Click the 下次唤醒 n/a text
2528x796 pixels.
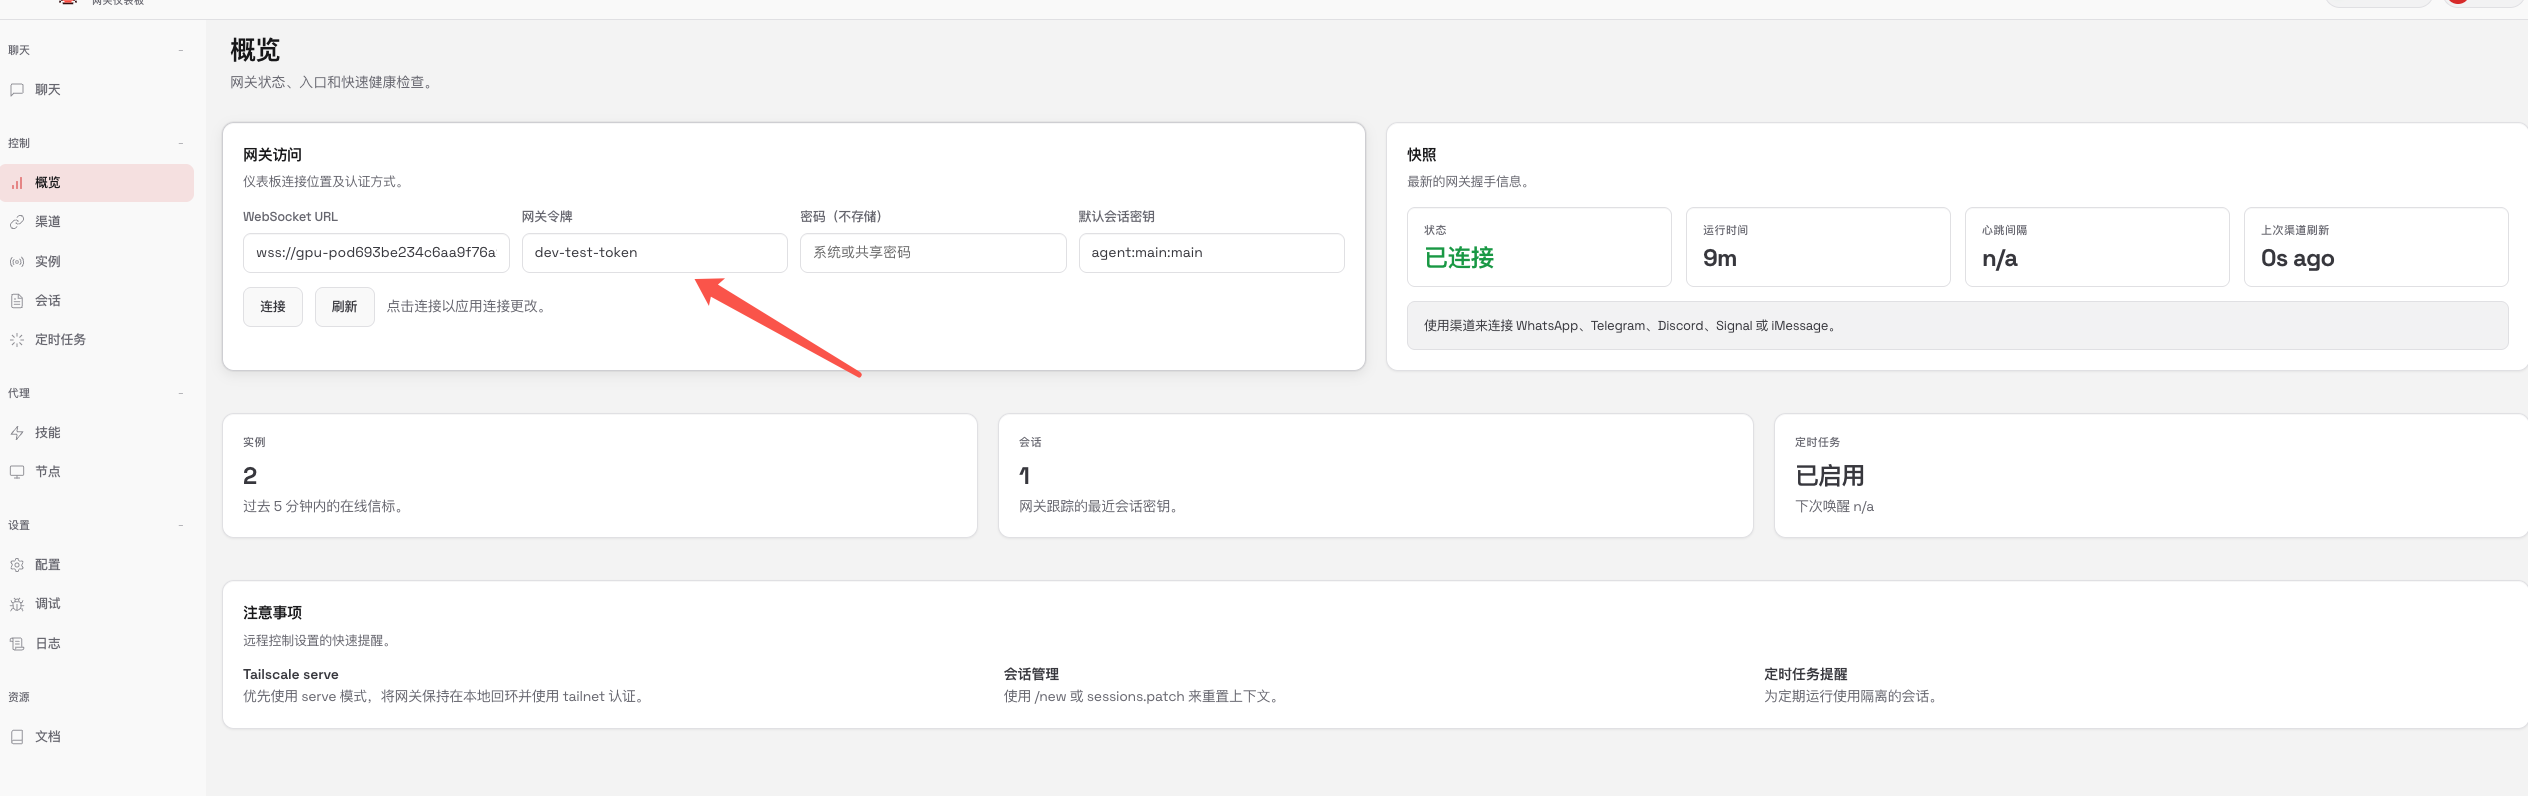tap(1834, 507)
